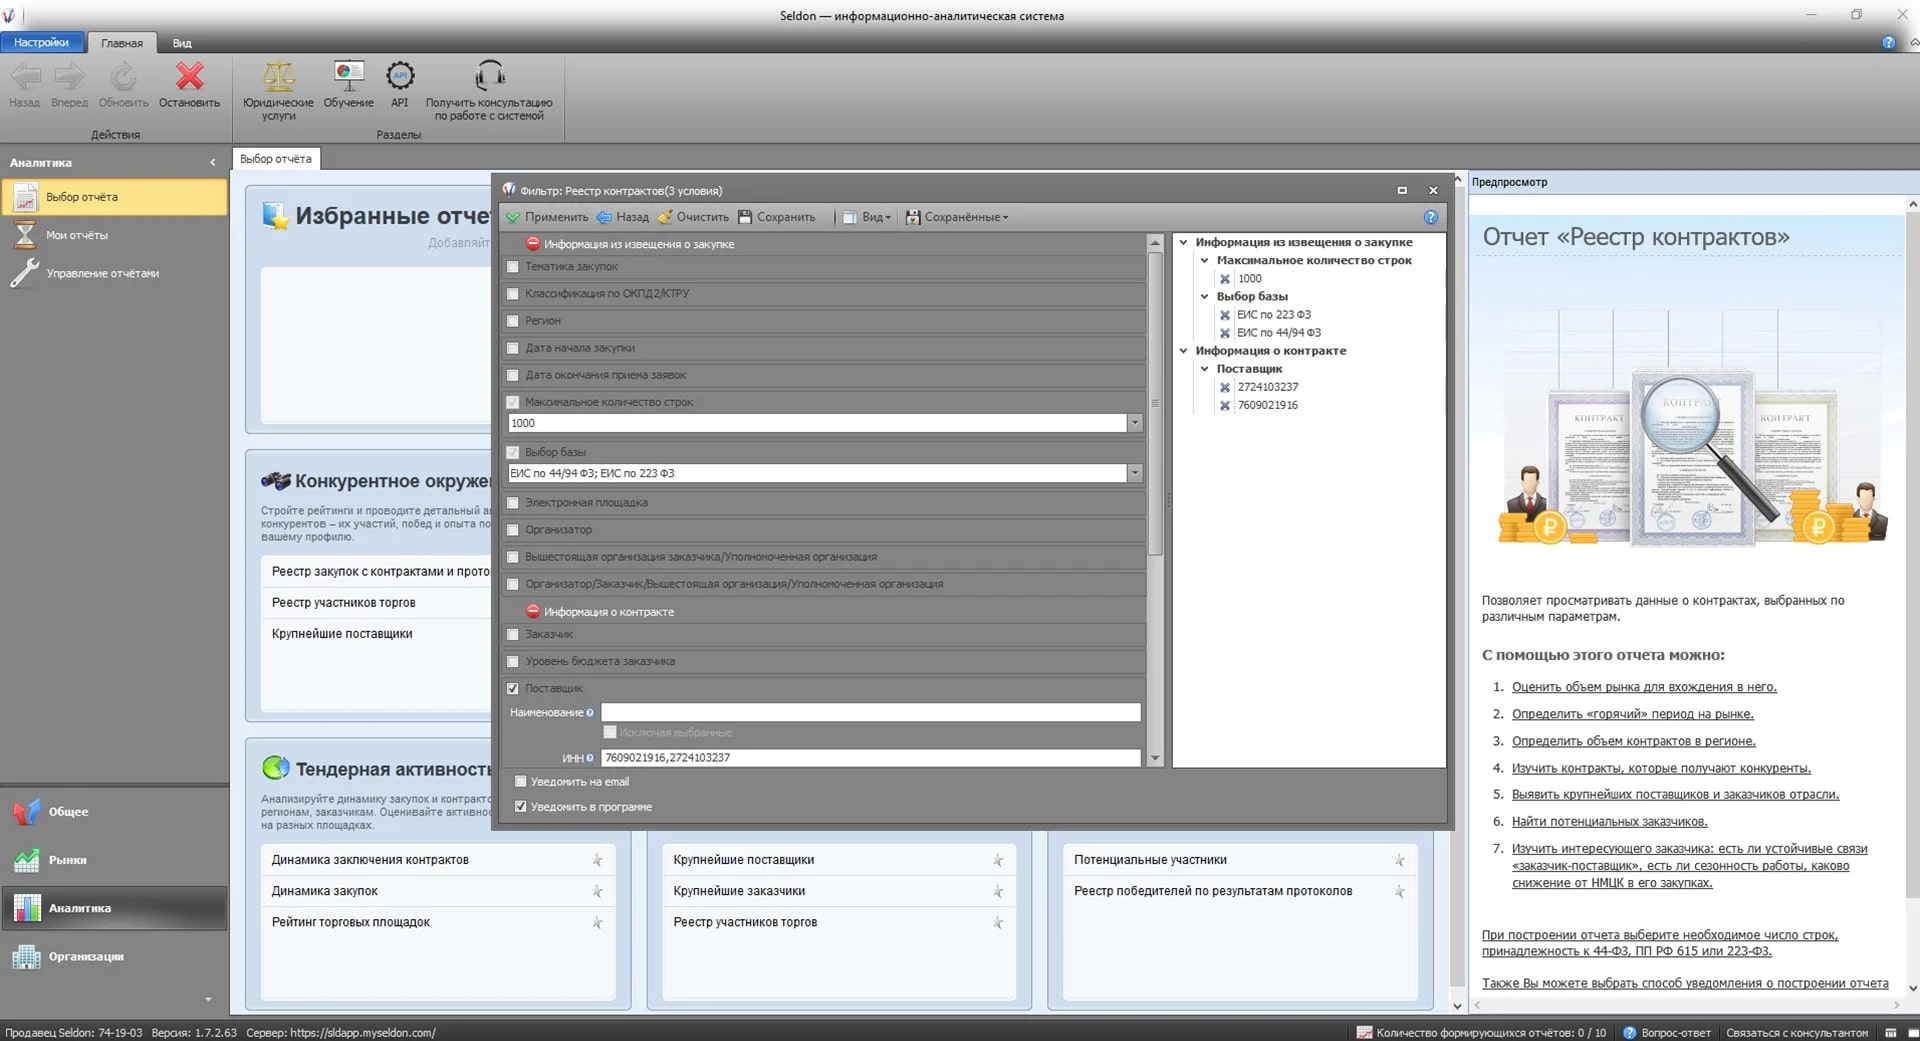The image size is (1920, 1041).
Task: Check Дата начала закупки checkbox
Action: click(x=513, y=348)
